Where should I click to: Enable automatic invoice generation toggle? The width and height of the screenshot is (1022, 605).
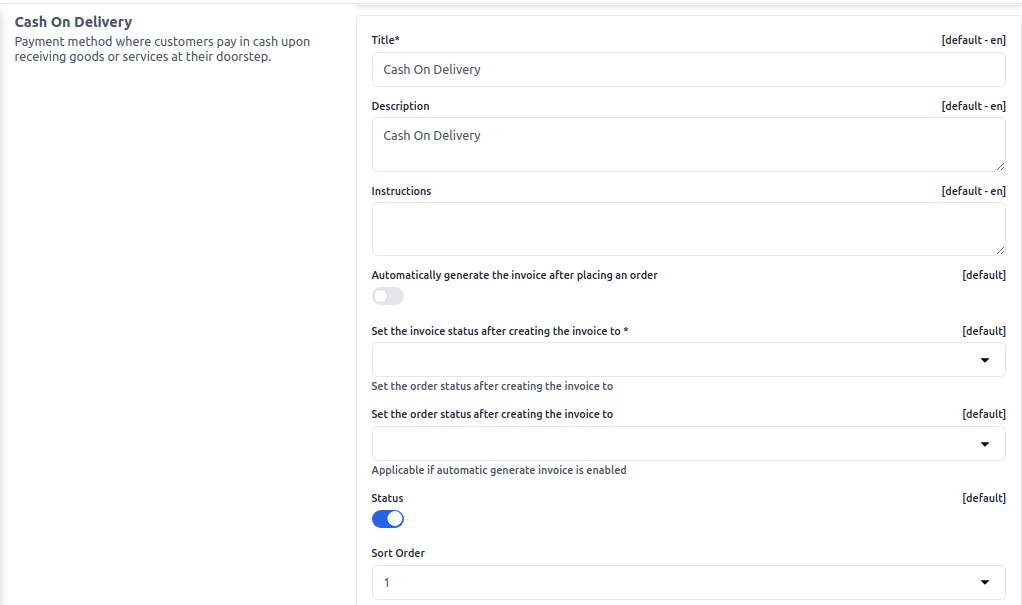[x=388, y=296]
